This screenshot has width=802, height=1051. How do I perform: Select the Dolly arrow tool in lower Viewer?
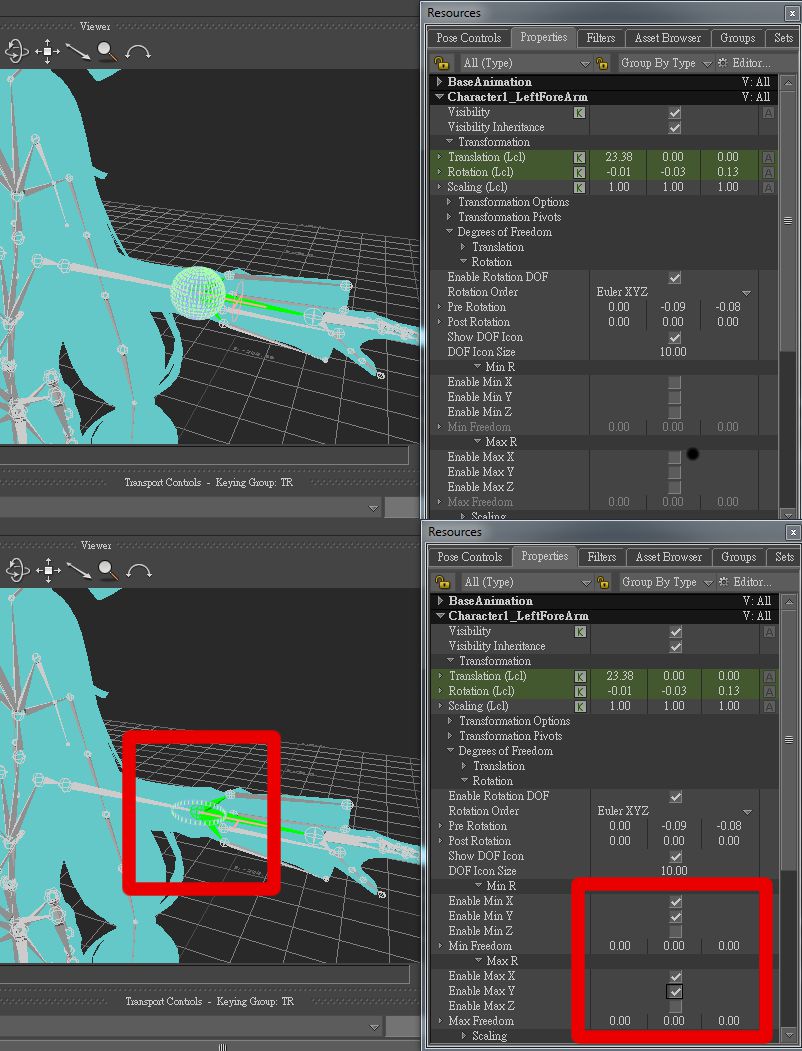pos(78,570)
